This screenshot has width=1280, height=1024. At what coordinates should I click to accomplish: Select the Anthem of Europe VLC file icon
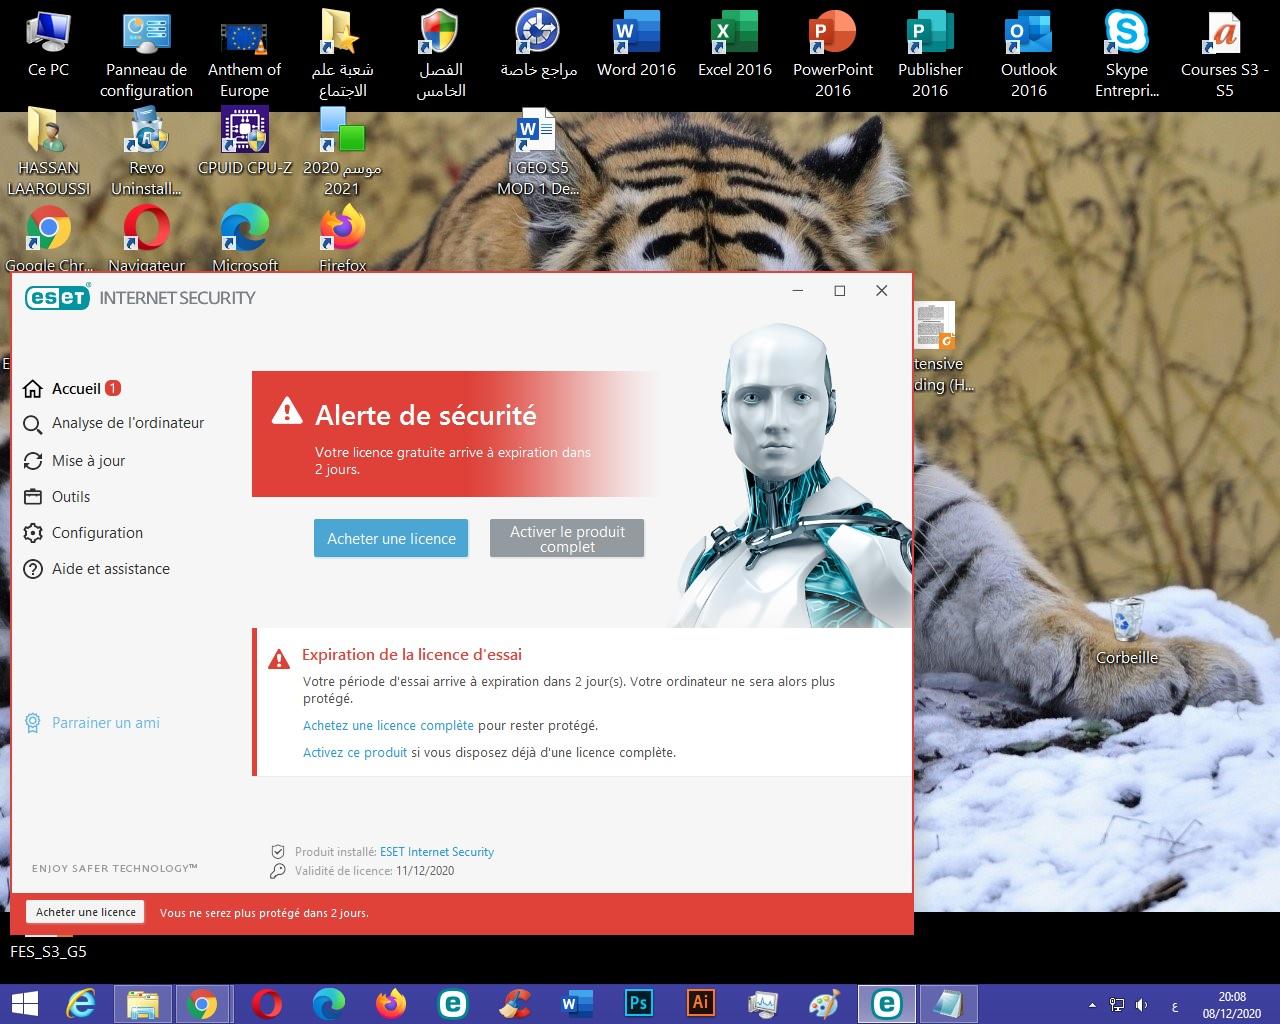click(244, 55)
